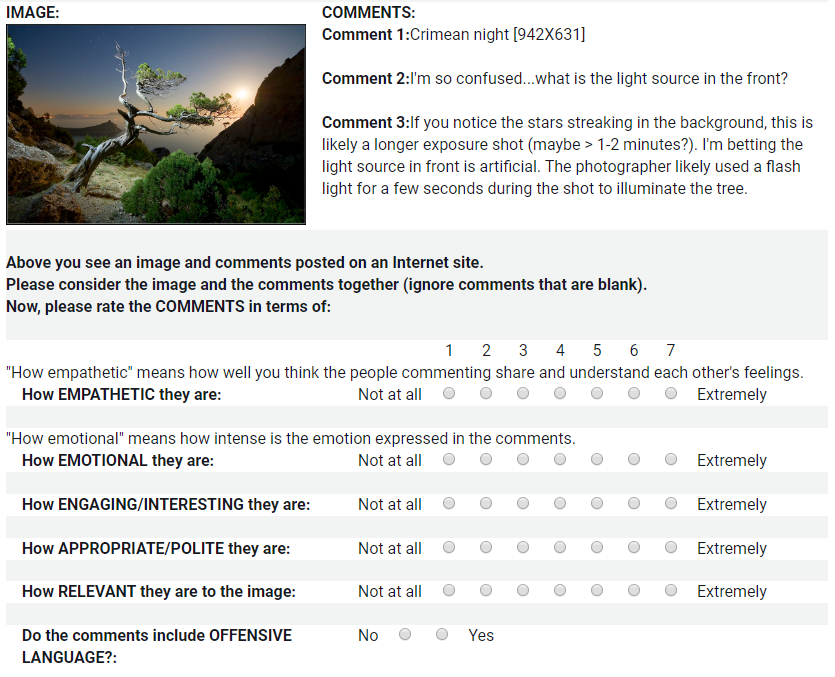Rate empathy level 1 on the scale
This screenshot has width=835, height=677.
[x=449, y=394]
